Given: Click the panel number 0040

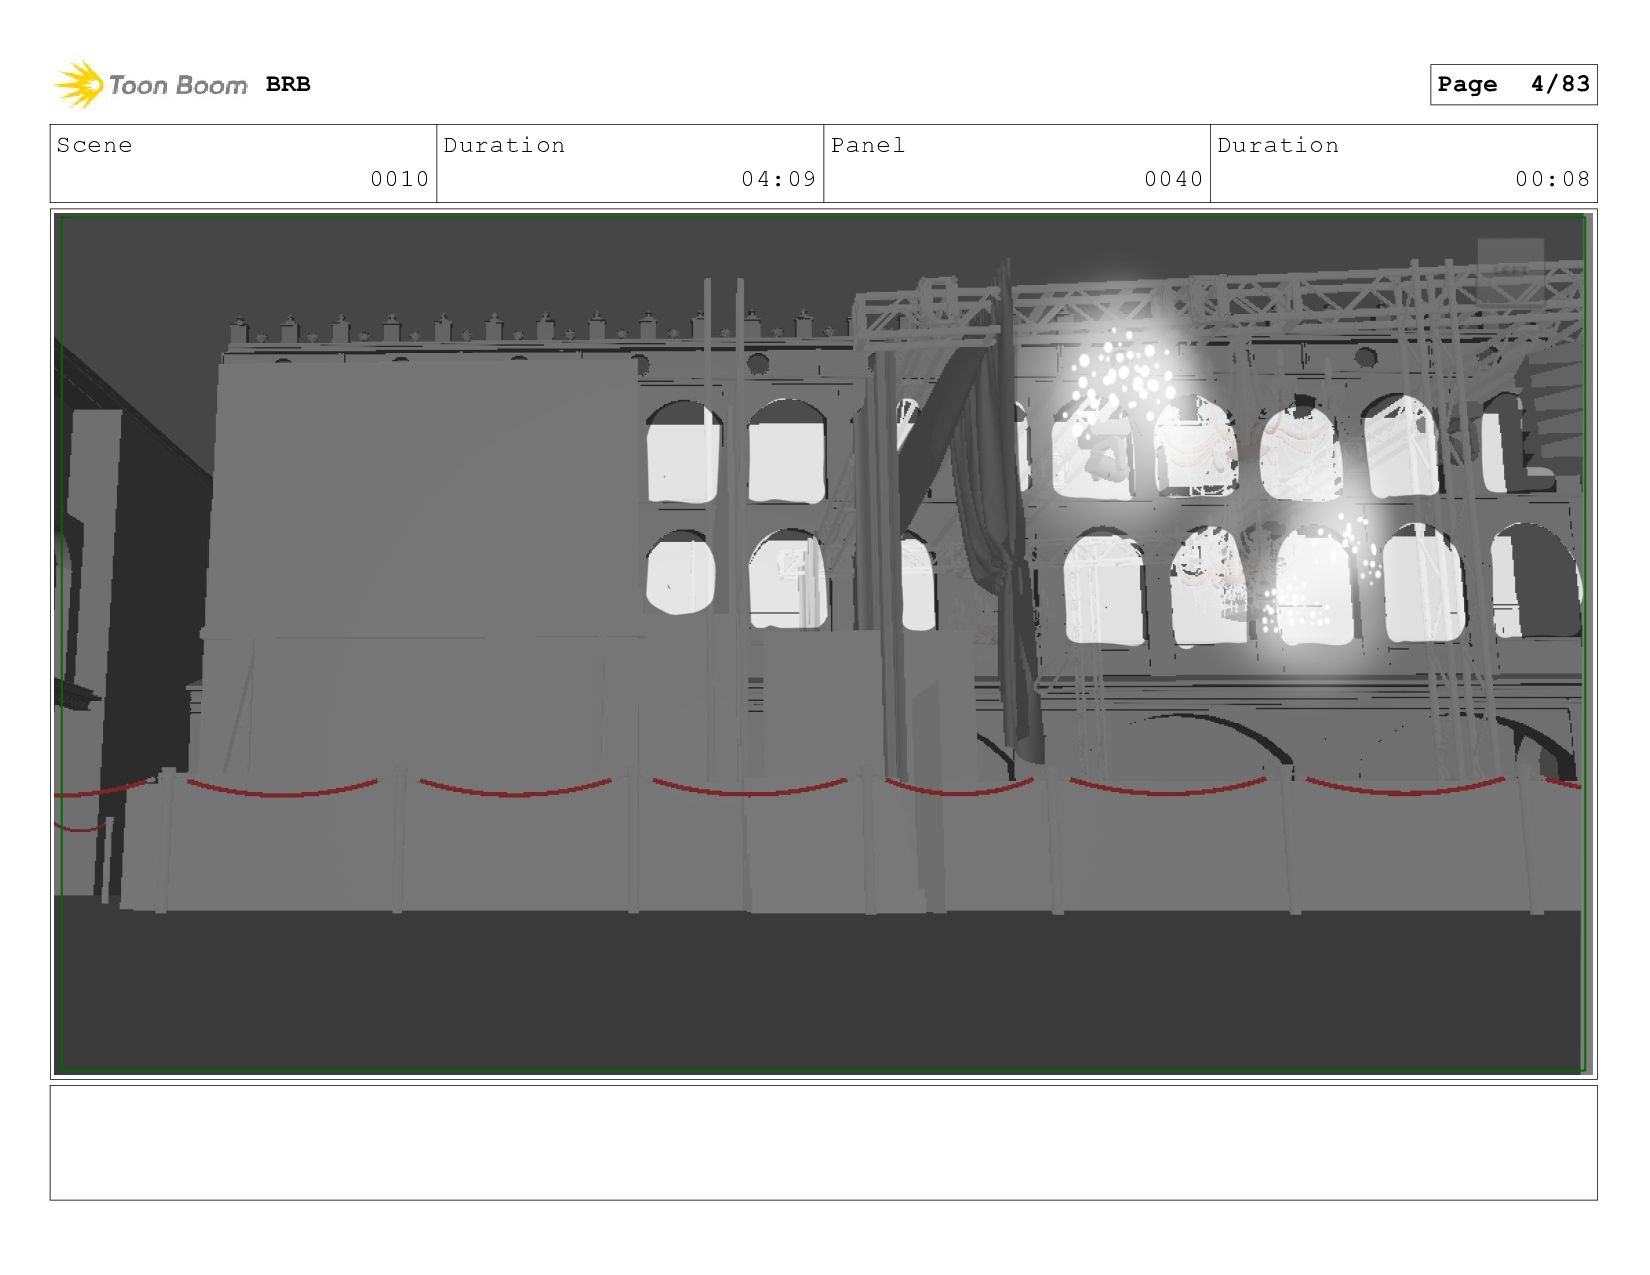Looking at the screenshot, I should click(1174, 179).
